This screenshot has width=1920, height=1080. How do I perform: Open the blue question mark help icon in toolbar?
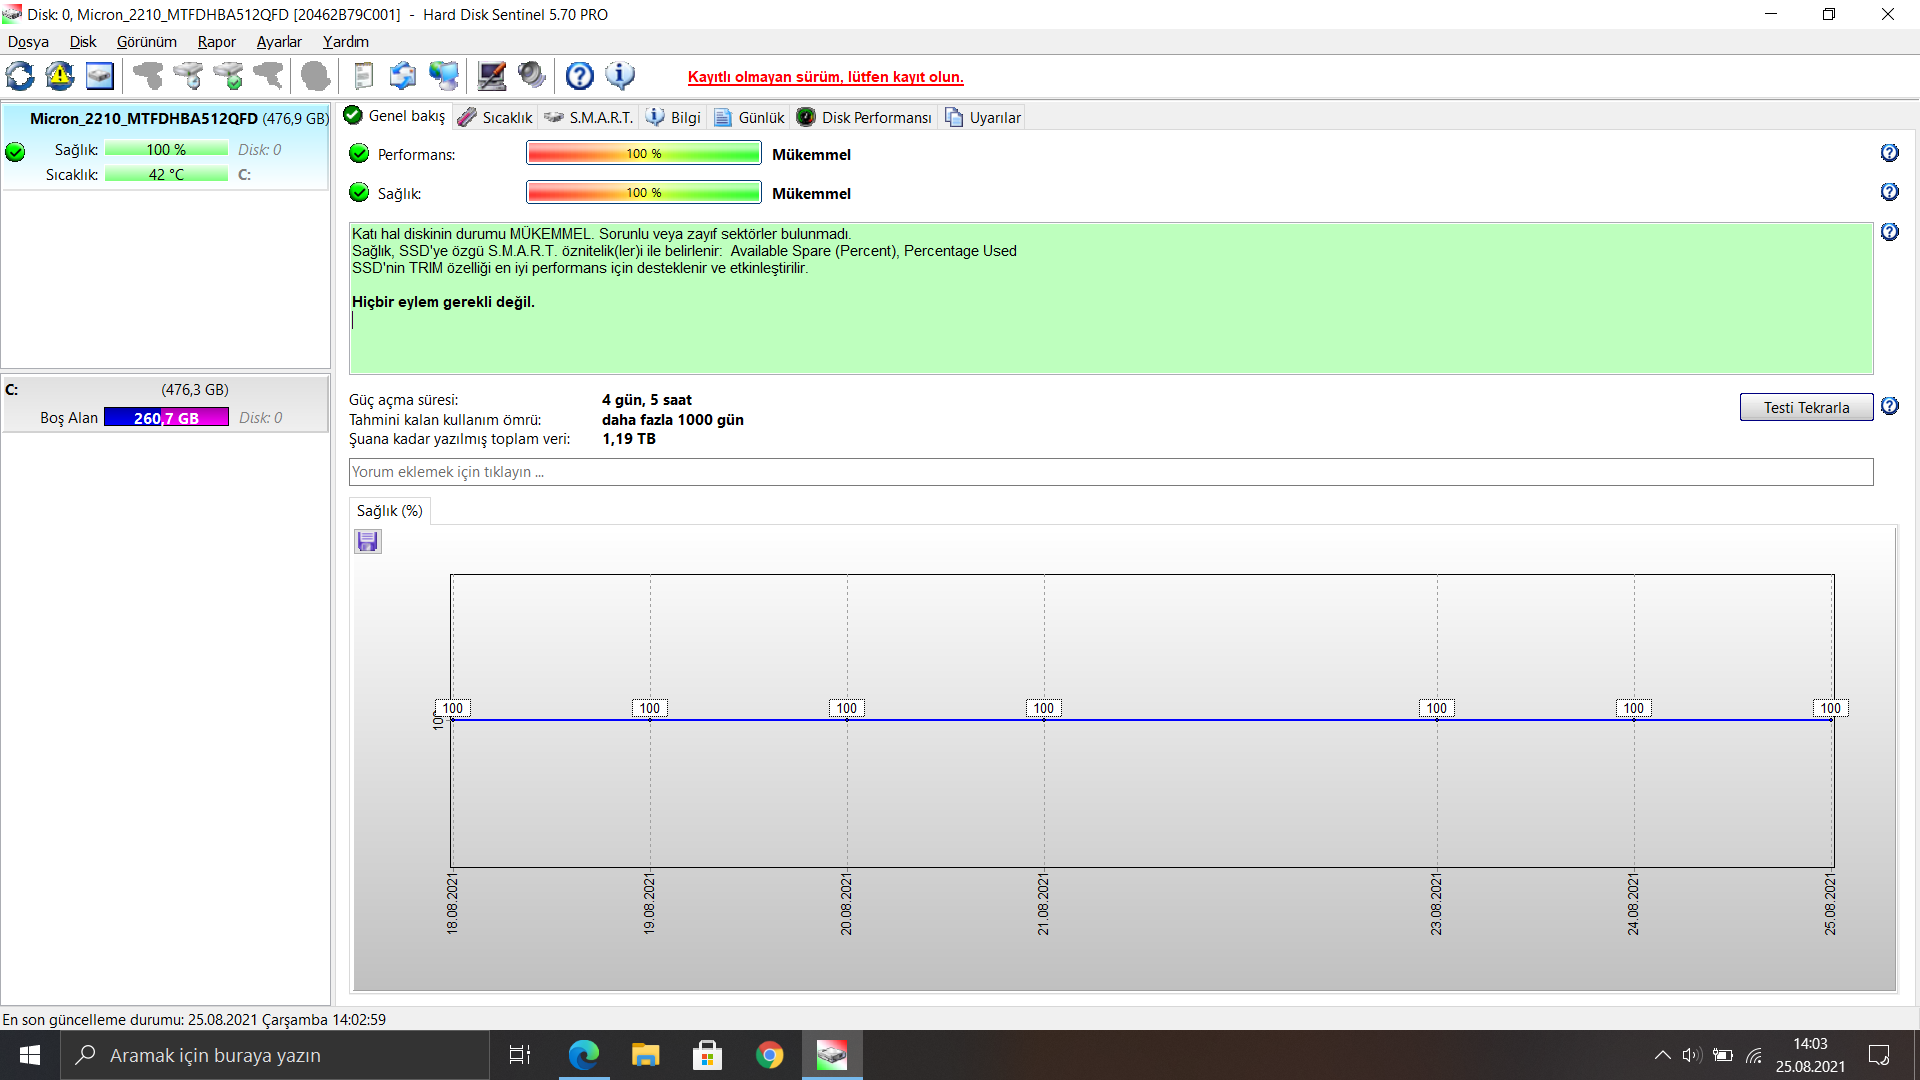[x=579, y=76]
